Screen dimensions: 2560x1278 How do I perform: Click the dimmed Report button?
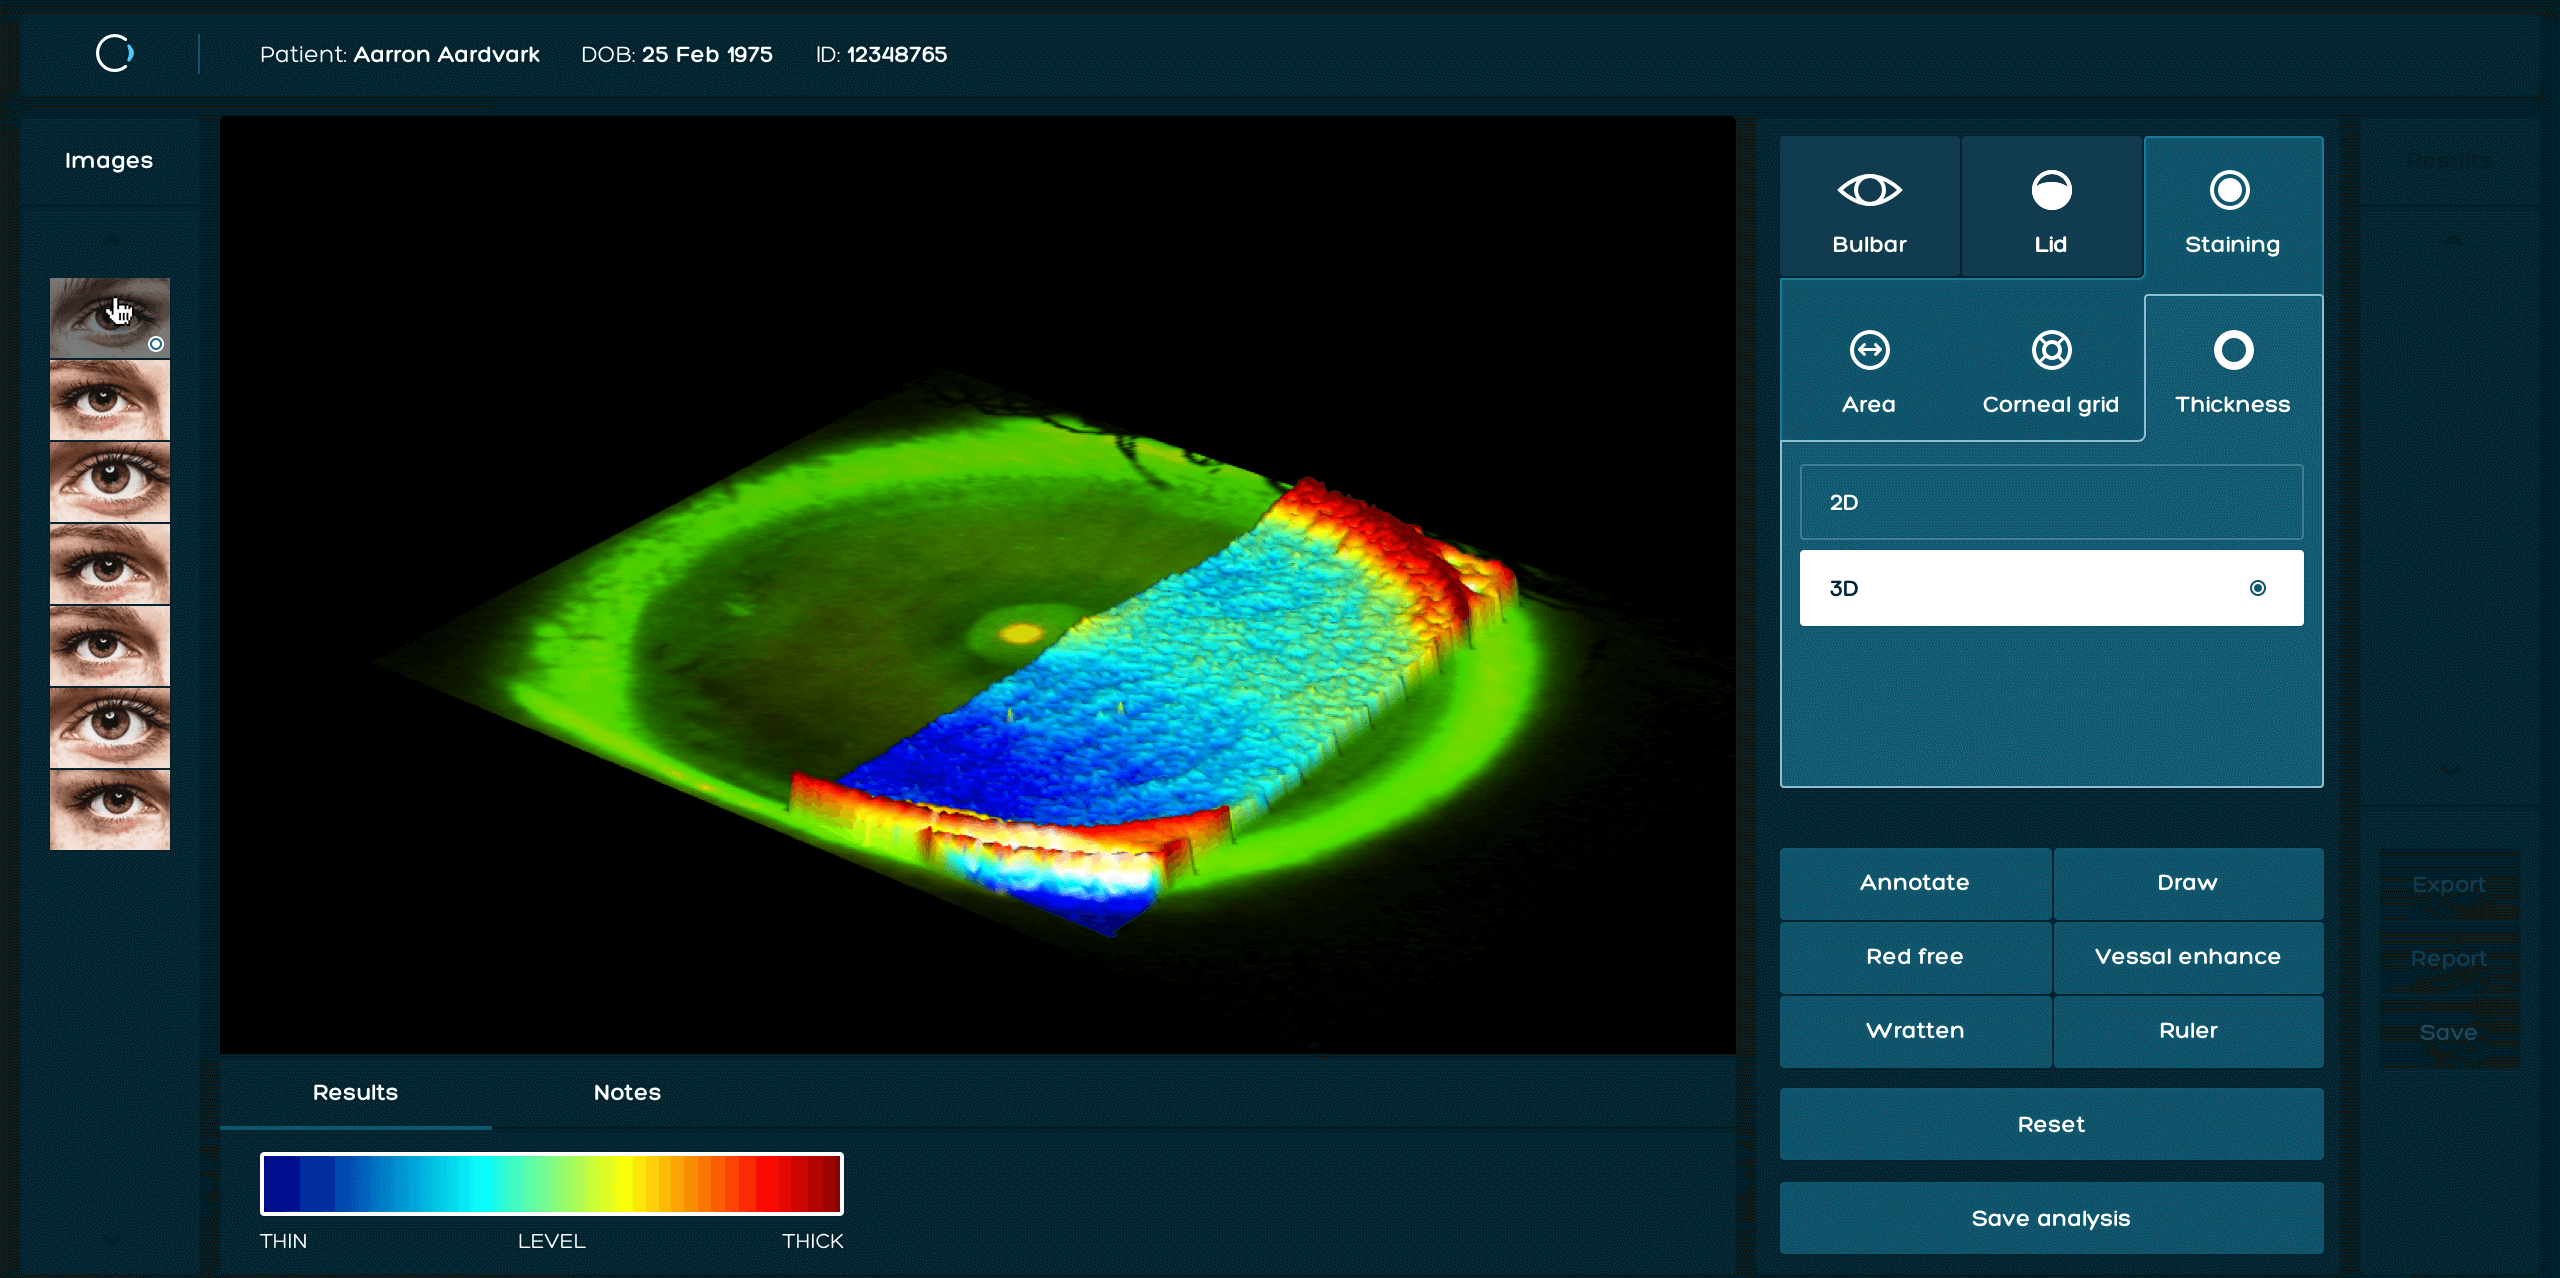click(2449, 959)
